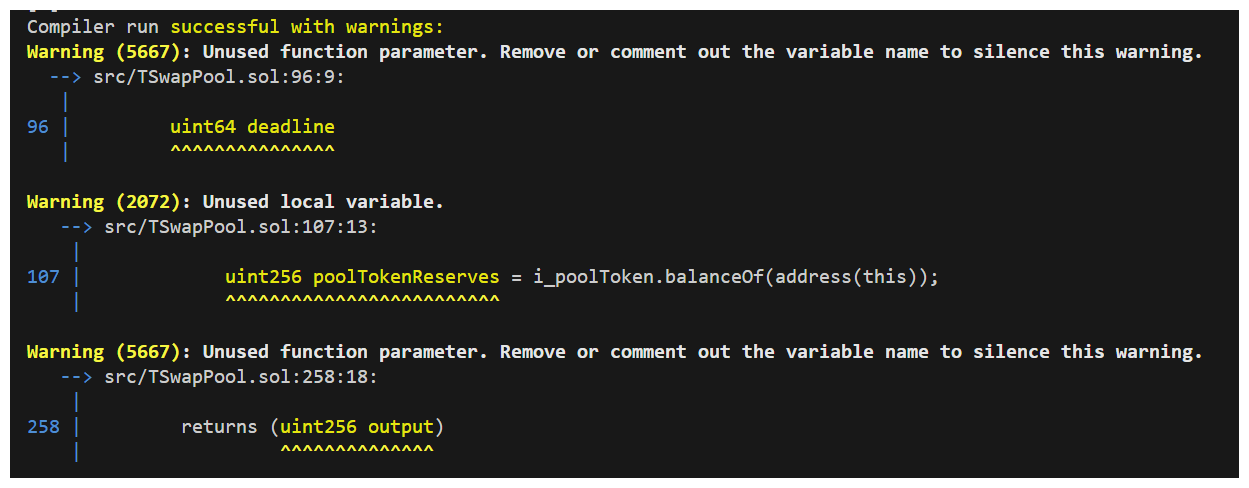Open the src/TSwapPool.sol:258:18 file link

point(241,377)
